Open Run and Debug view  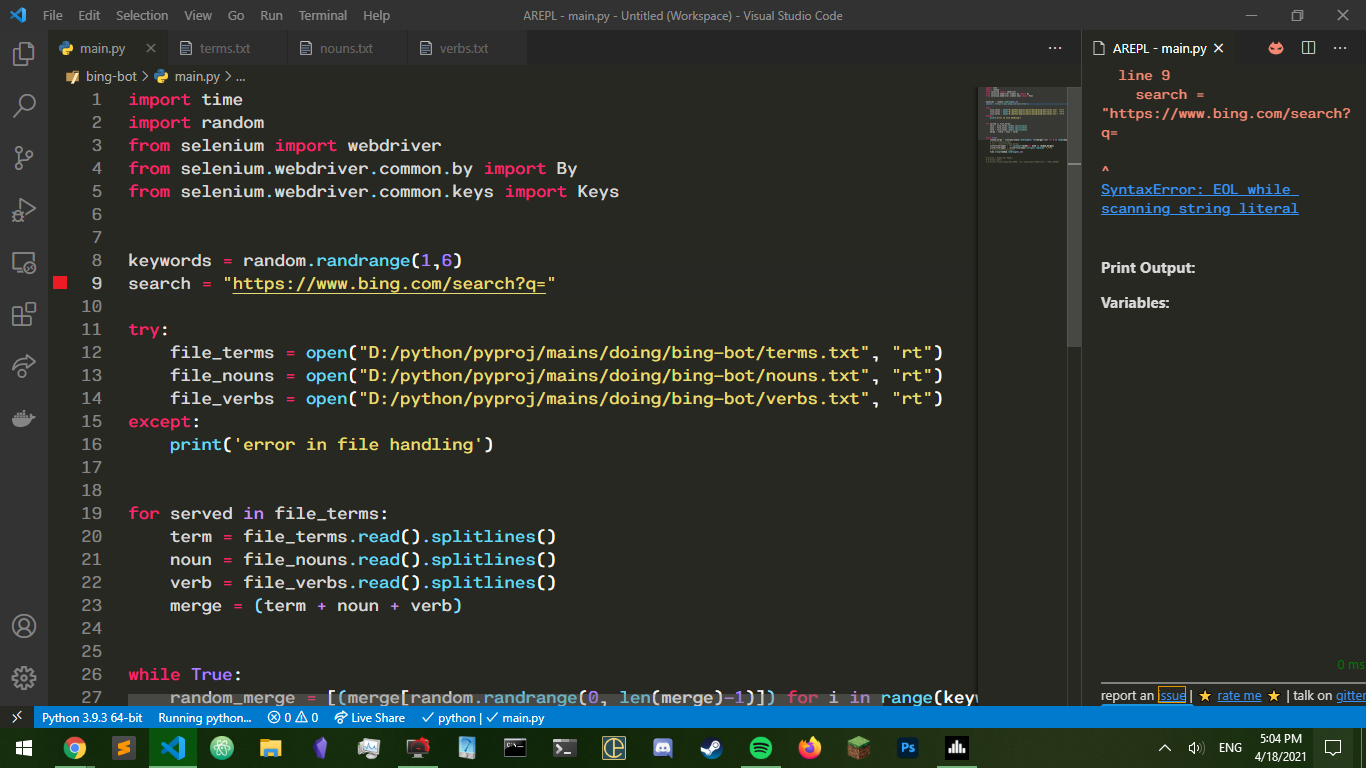[x=24, y=209]
